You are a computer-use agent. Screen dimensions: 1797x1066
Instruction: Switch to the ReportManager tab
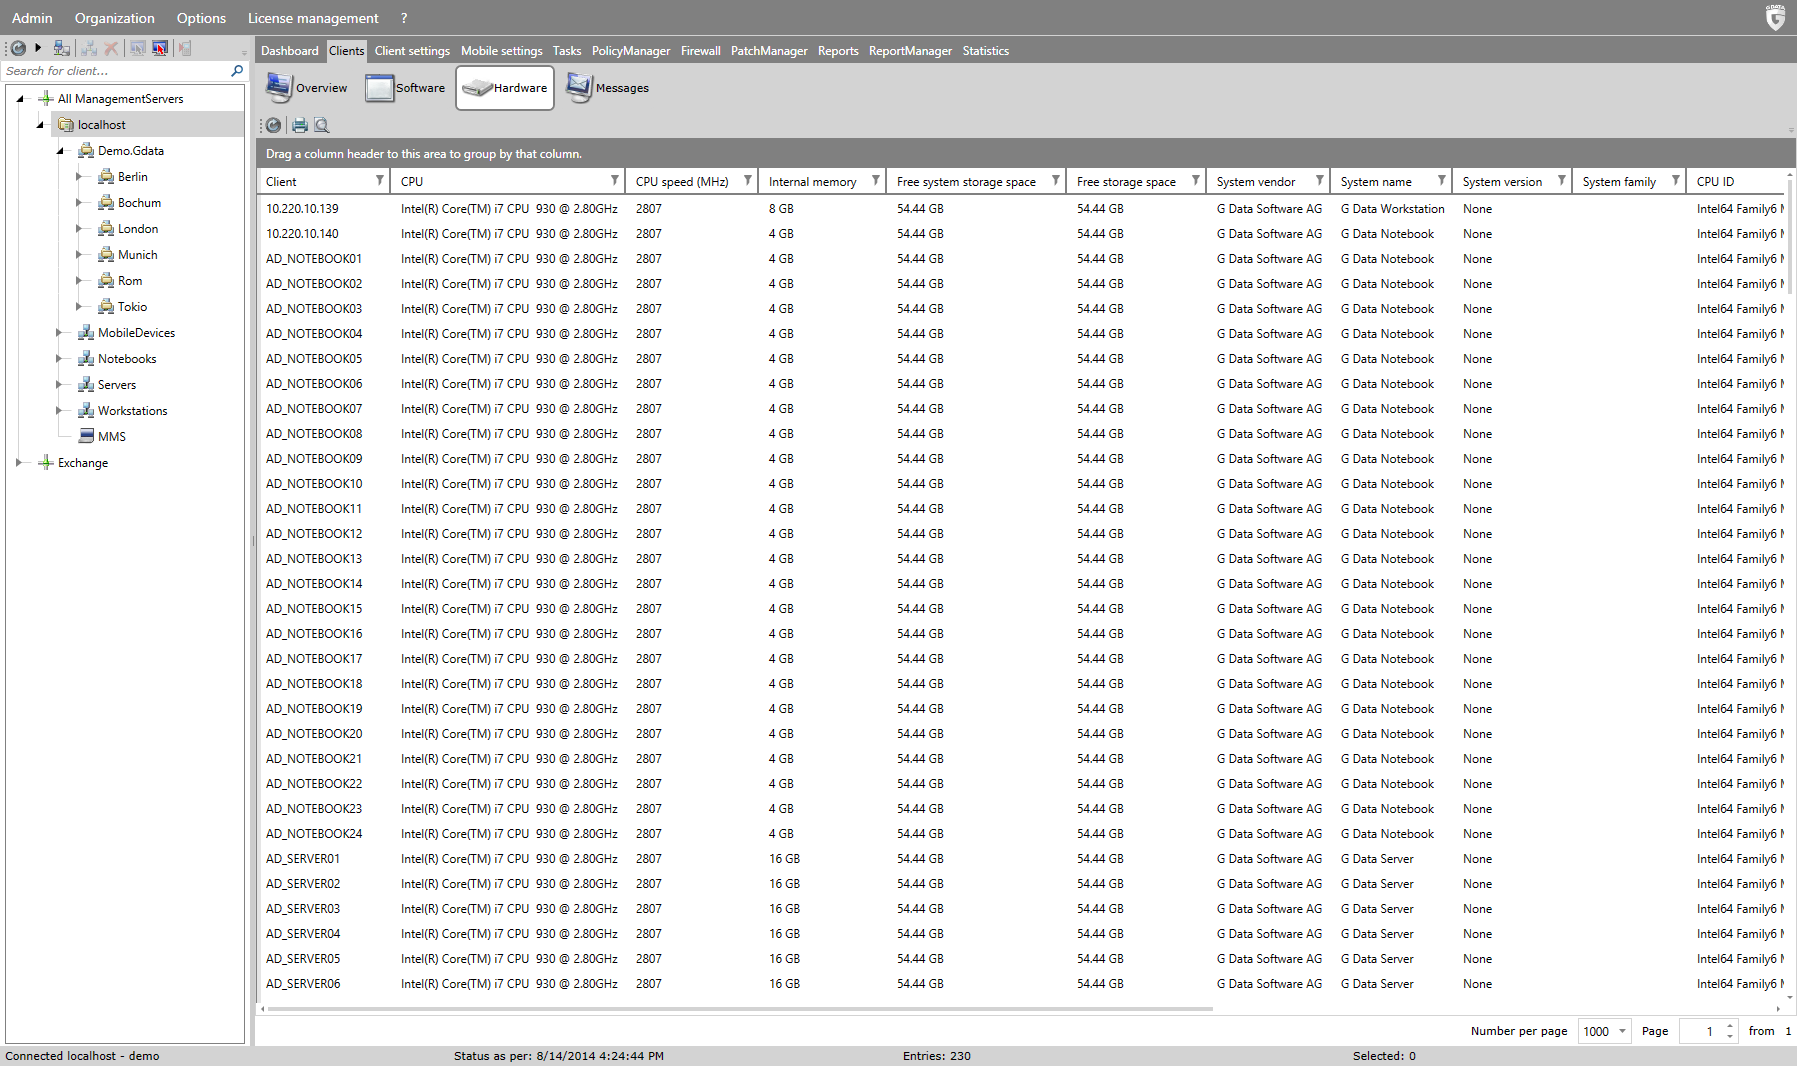pyautogui.click(x=910, y=51)
